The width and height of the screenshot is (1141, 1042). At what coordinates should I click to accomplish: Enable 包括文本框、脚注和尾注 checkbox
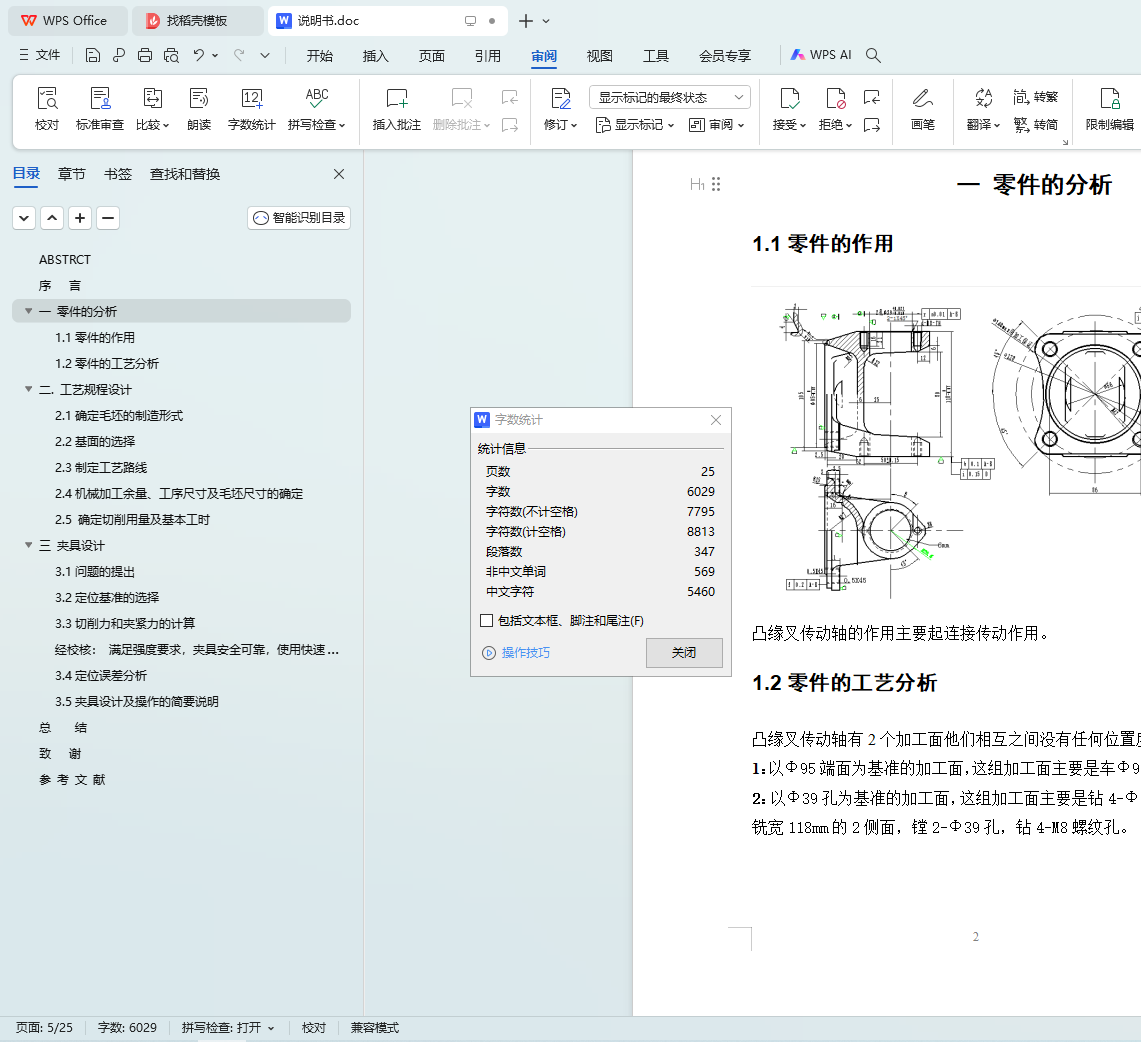pyautogui.click(x=487, y=621)
